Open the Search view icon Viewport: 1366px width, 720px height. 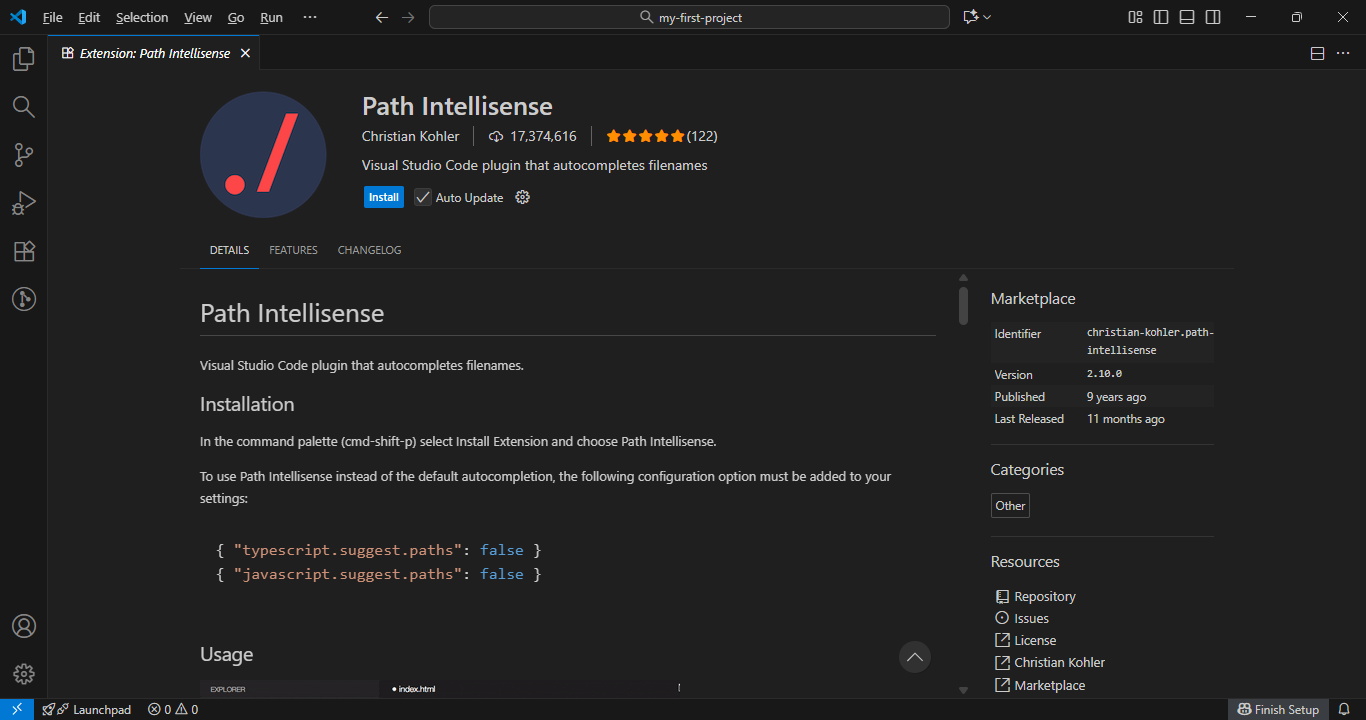pos(24,107)
